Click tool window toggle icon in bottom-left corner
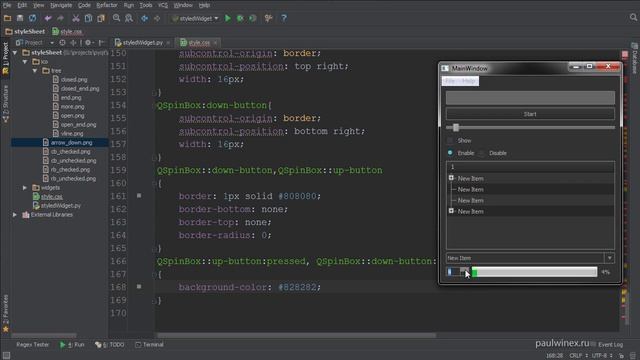640x360 pixels. point(6,356)
